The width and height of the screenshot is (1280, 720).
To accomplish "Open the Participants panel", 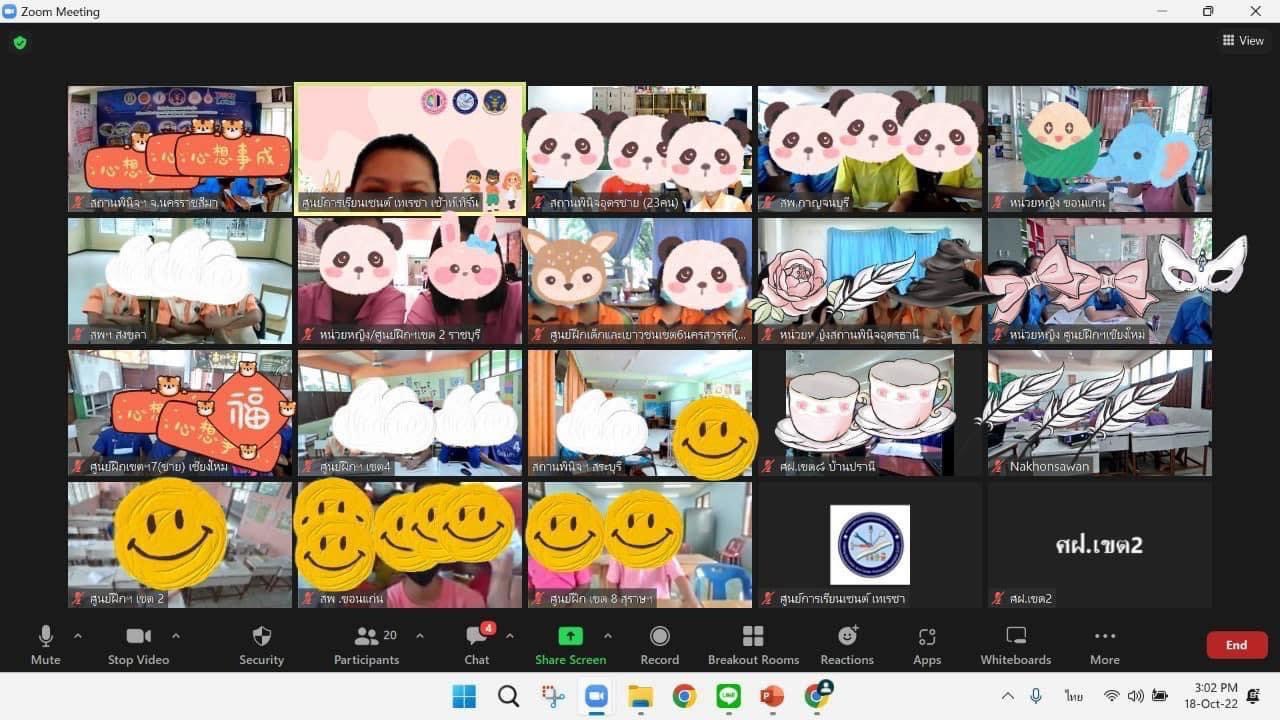I will 367,645.
